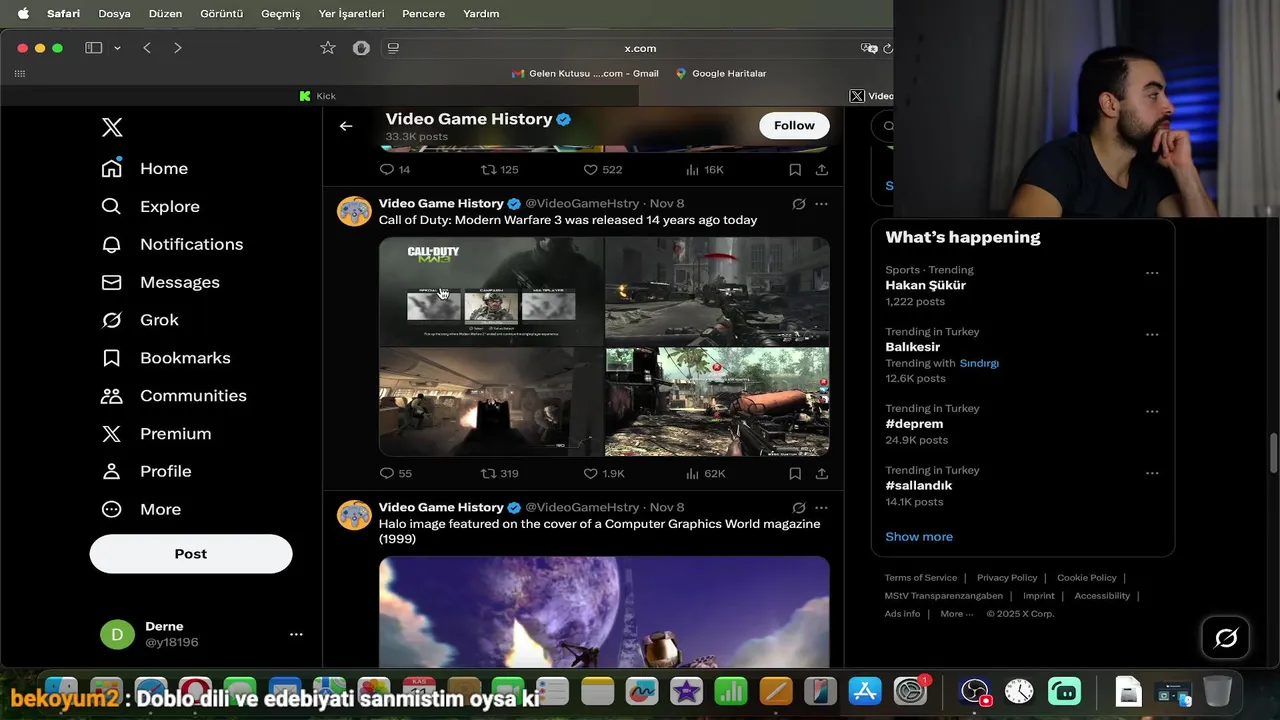Open the Sındırgı trending link
This screenshot has width=1280, height=720.
[979, 363]
